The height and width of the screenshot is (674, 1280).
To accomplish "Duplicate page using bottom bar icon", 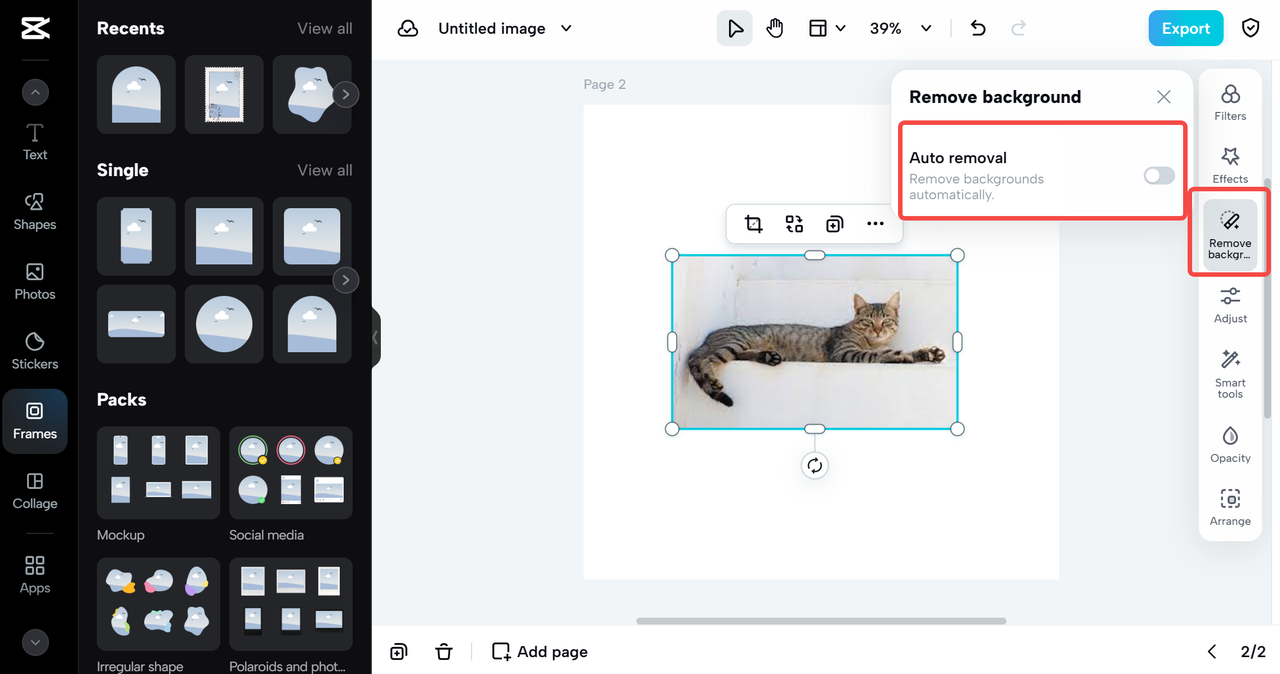I will pos(399,652).
